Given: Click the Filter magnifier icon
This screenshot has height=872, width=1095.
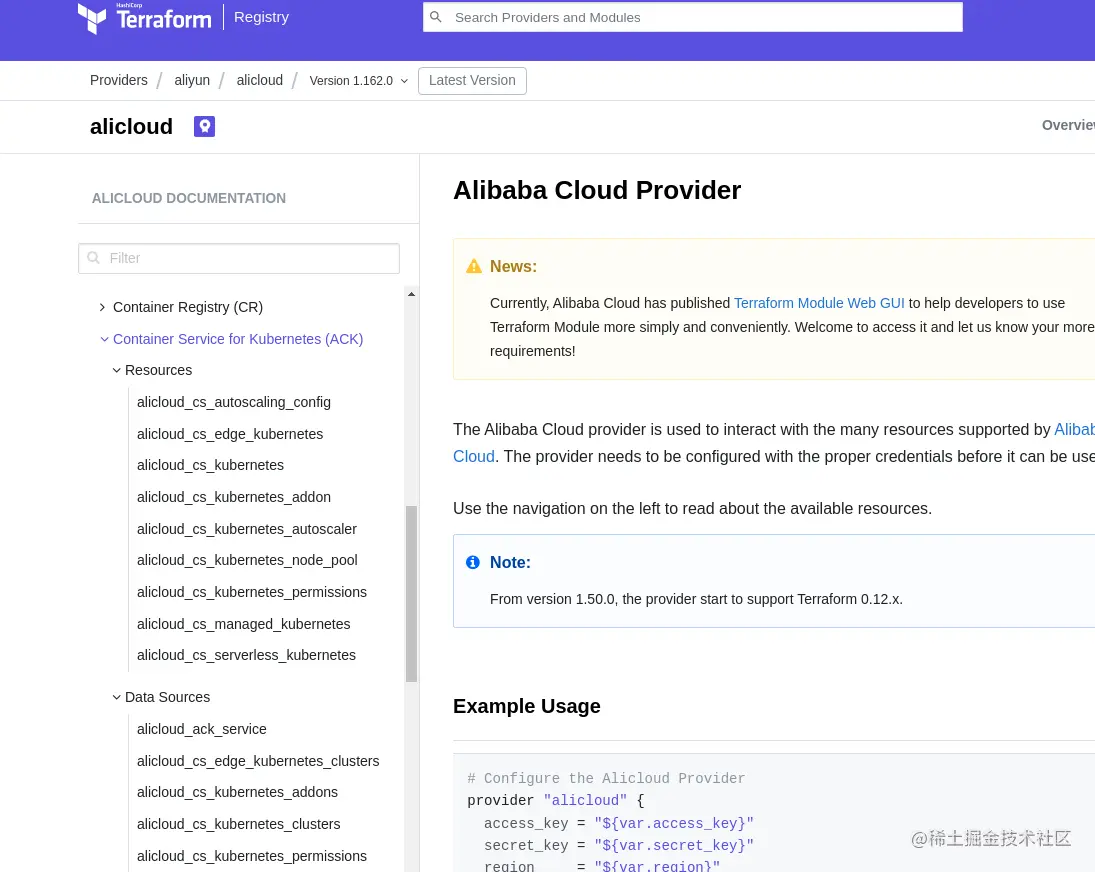Looking at the screenshot, I should point(94,258).
